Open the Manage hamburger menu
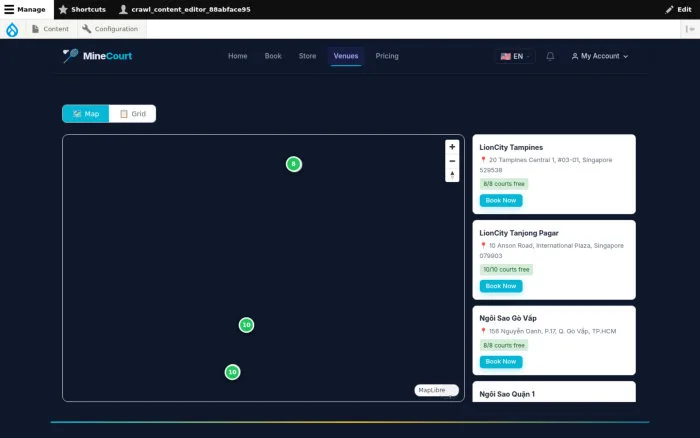 click(x=25, y=9)
